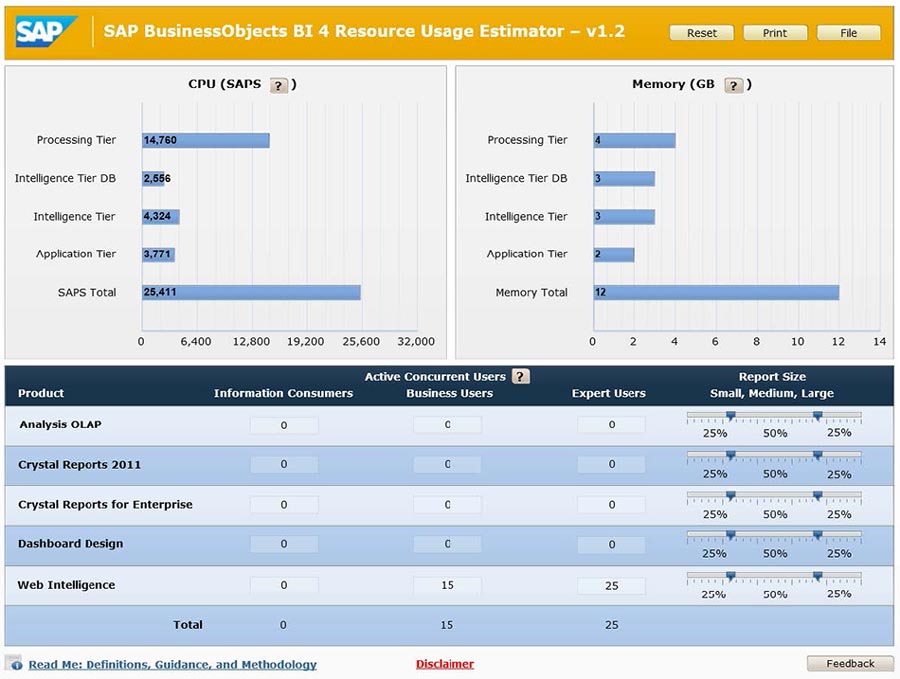Select Web Intelligence Information Consumers field
Screen dimensions: 900x679
point(284,585)
